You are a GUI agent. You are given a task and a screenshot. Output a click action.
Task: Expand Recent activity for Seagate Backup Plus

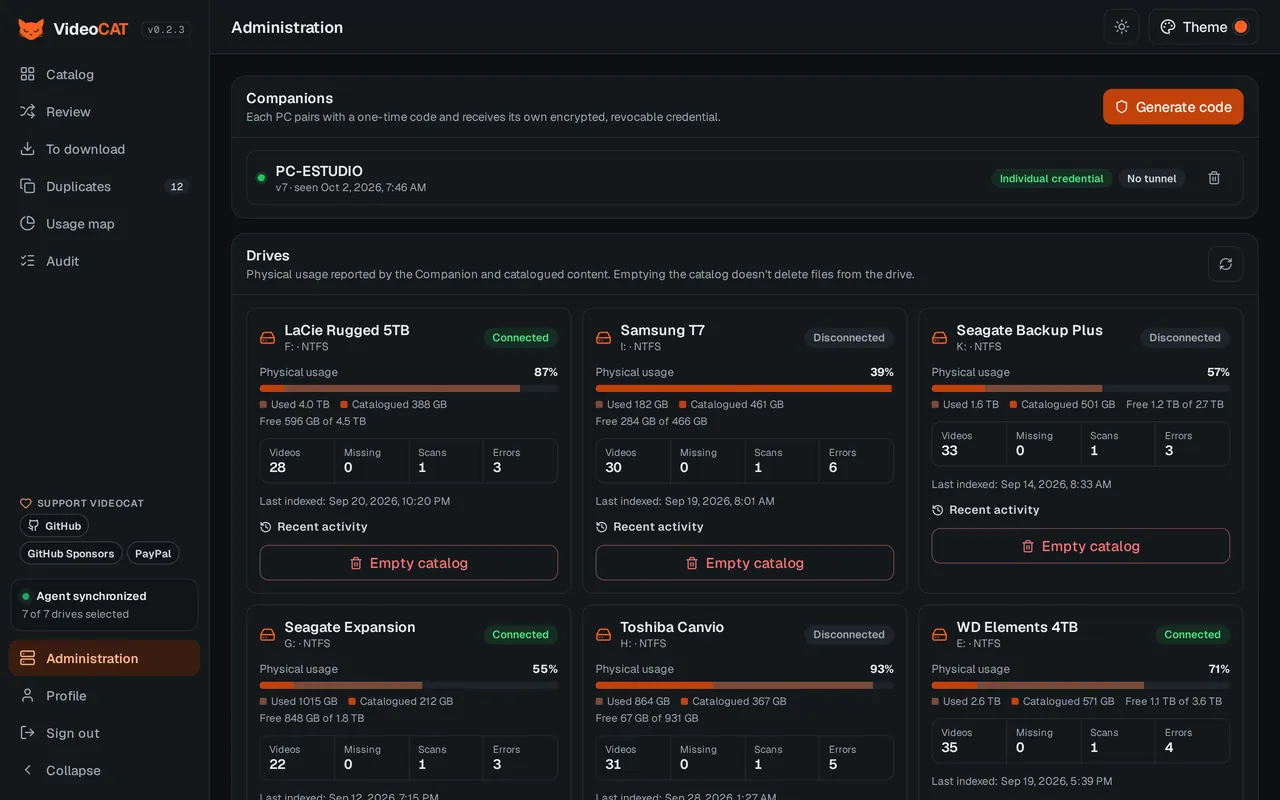986,510
